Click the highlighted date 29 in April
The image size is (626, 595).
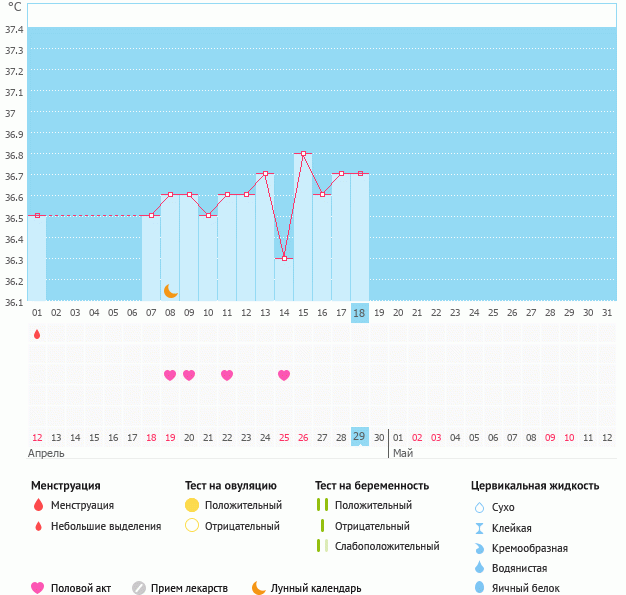click(359, 437)
